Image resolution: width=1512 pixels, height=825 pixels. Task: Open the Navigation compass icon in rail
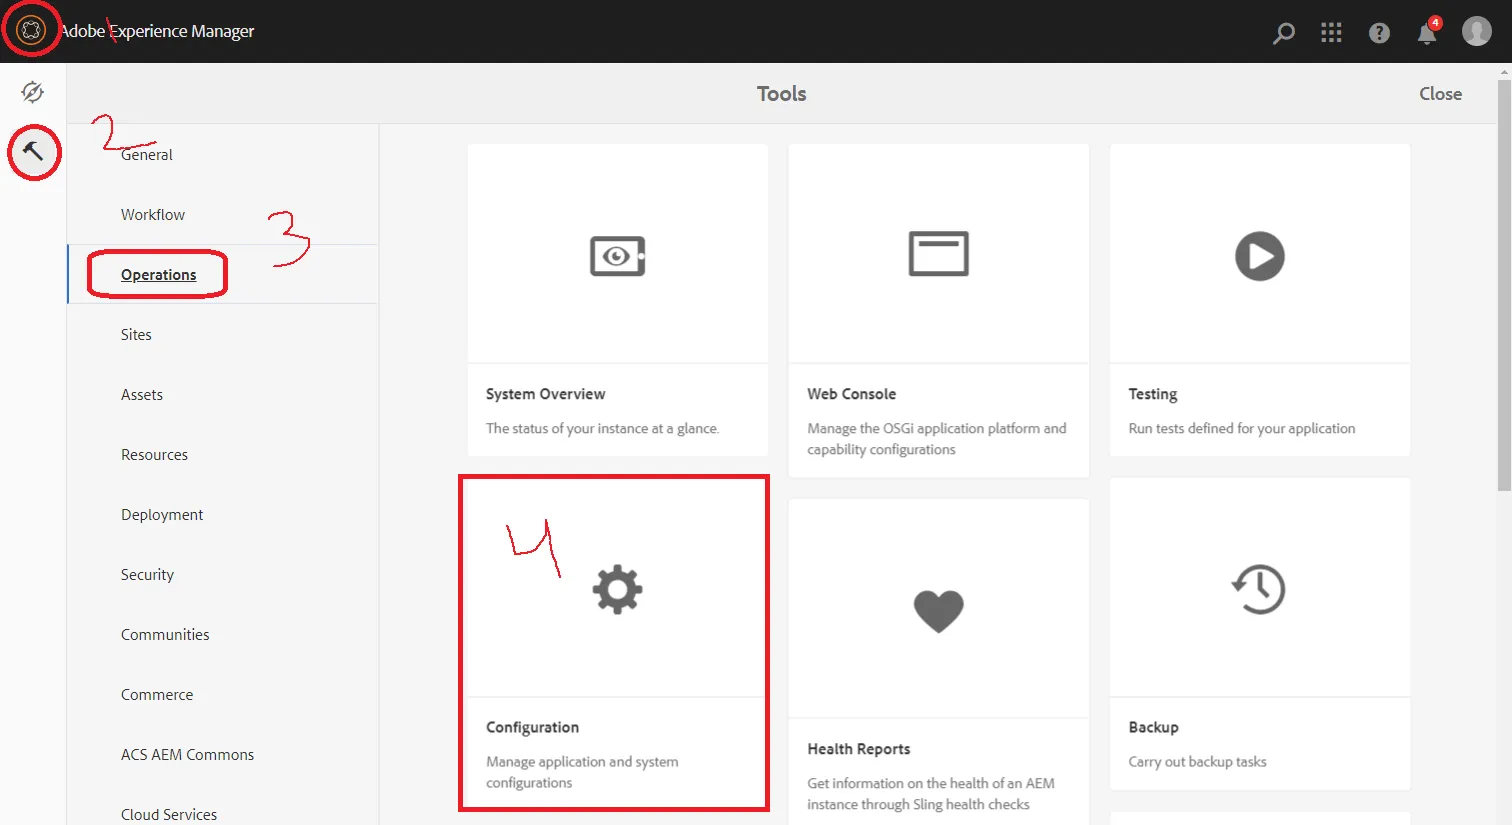[32, 92]
